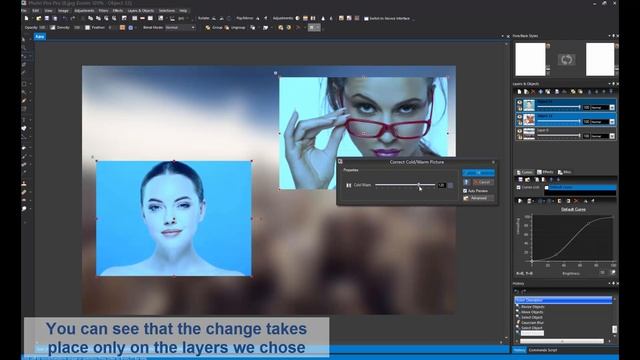Click the Opacity value field
Screen dimensions: 640x360
pyautogui.click(x=42, y=28)
